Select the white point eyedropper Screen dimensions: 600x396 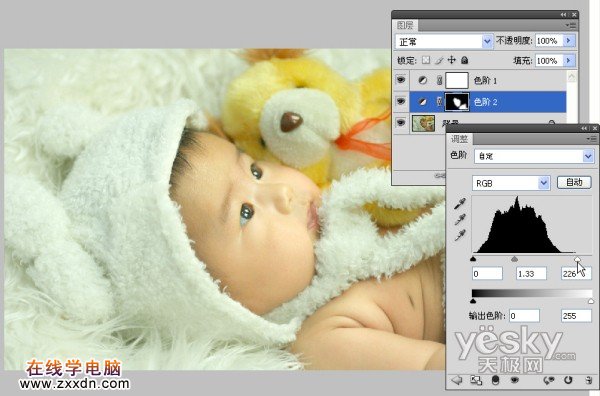(460, 235)
